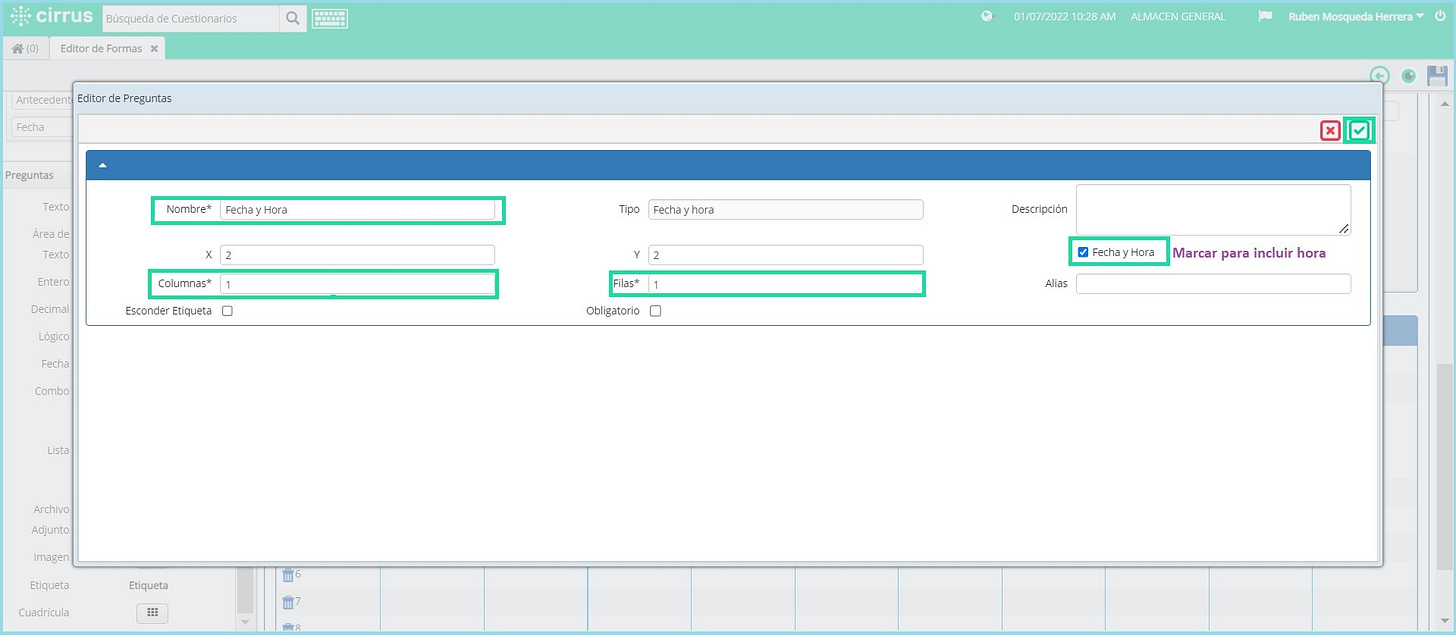1456x635 pixels.
Task: Click the X position input field
Action: click(x=357, y=255)
